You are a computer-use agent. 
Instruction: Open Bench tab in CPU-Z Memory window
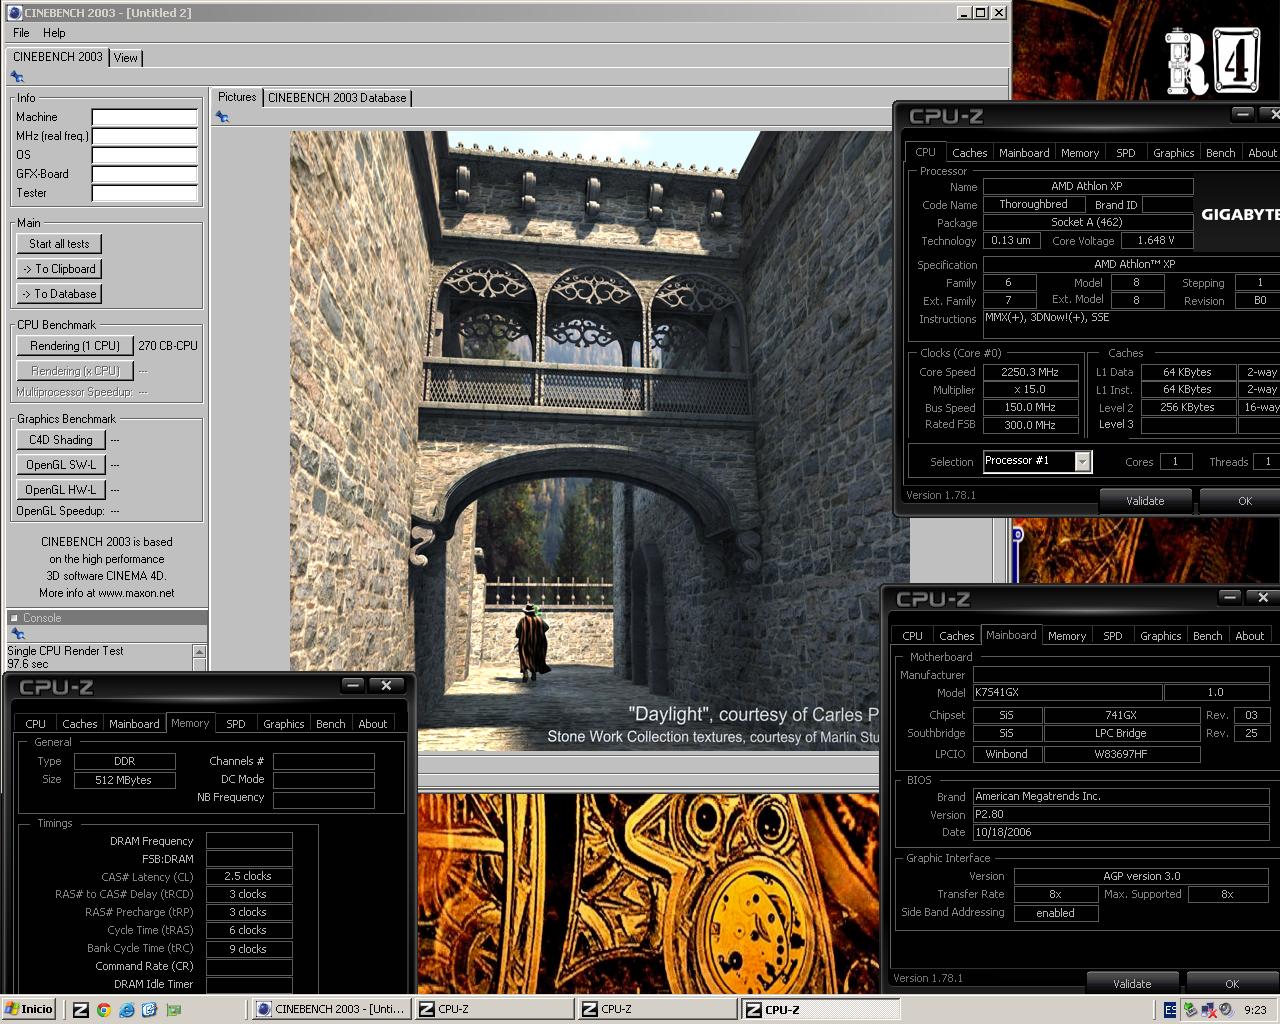[x=330, y=724]
